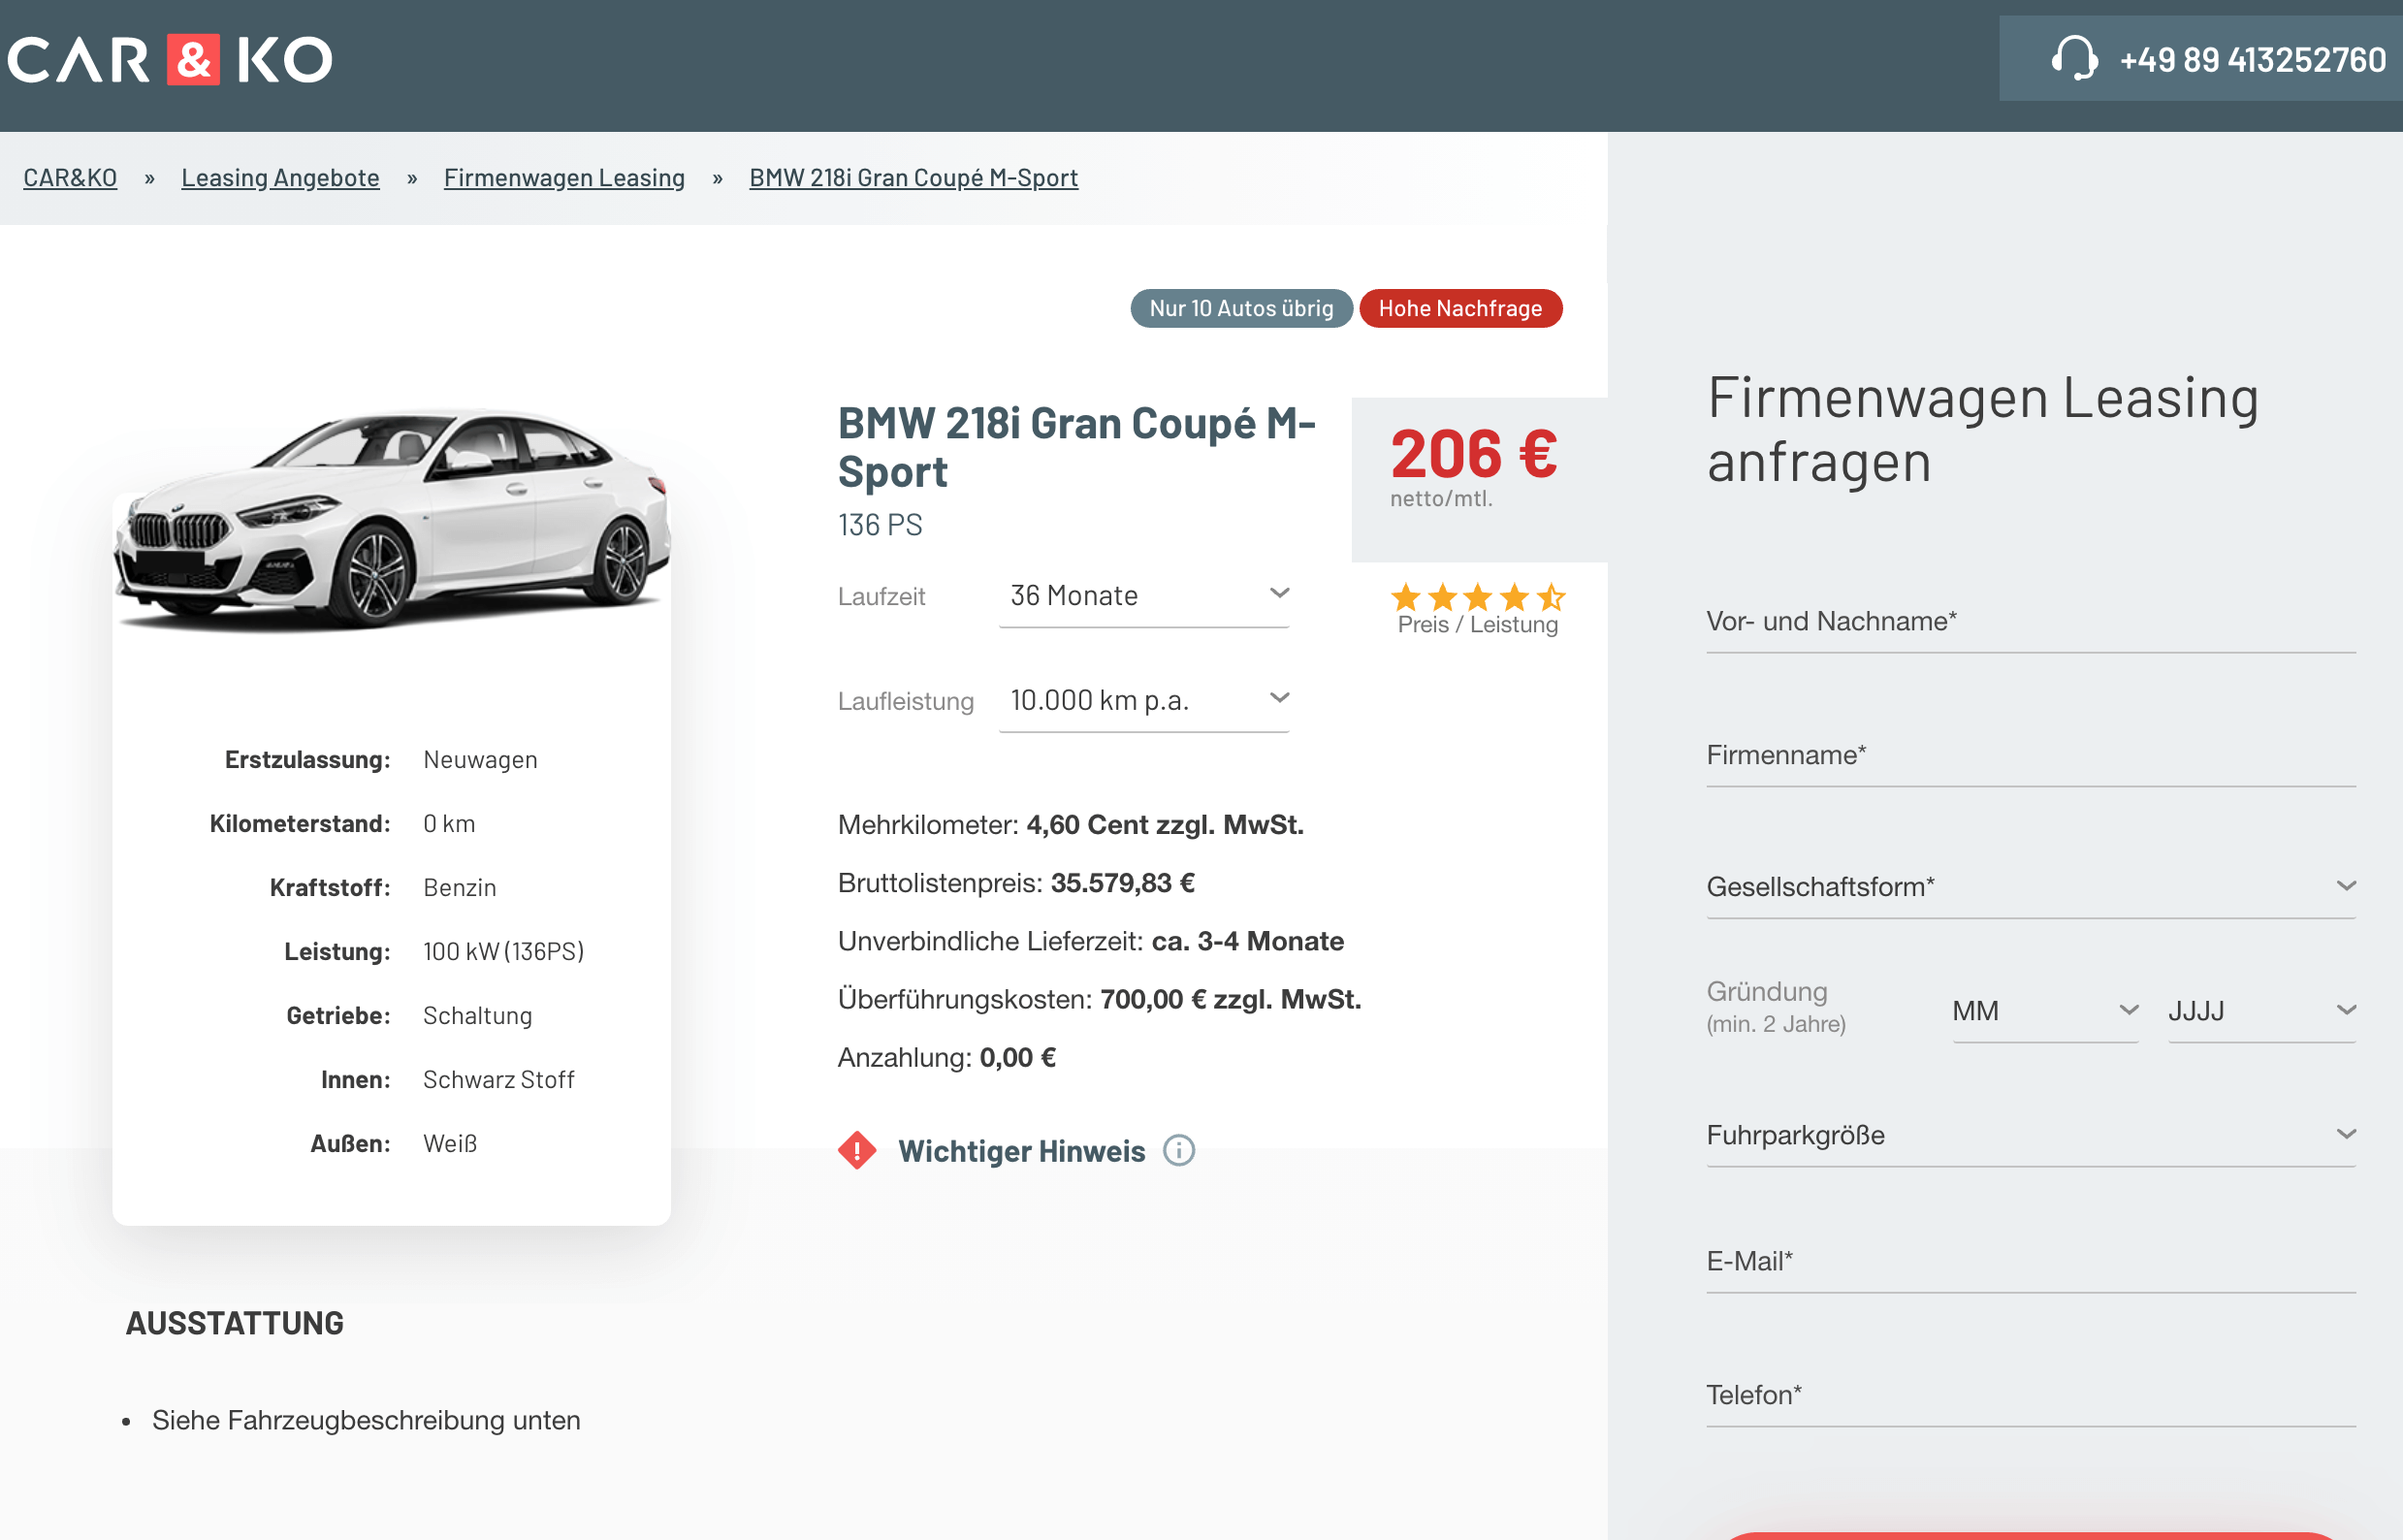2403x1540 pixels.
Task: Open the Gründung MM month dropdown
Action: pos(2044,1011)
